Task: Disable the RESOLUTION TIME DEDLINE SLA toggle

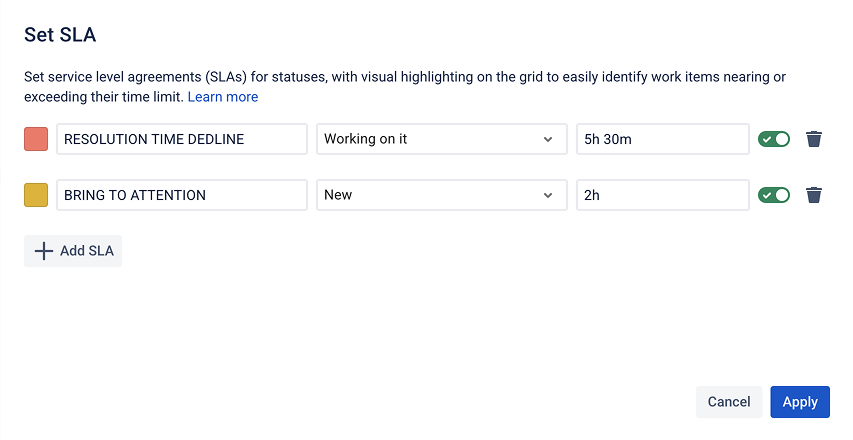Action: click(774, 139)
